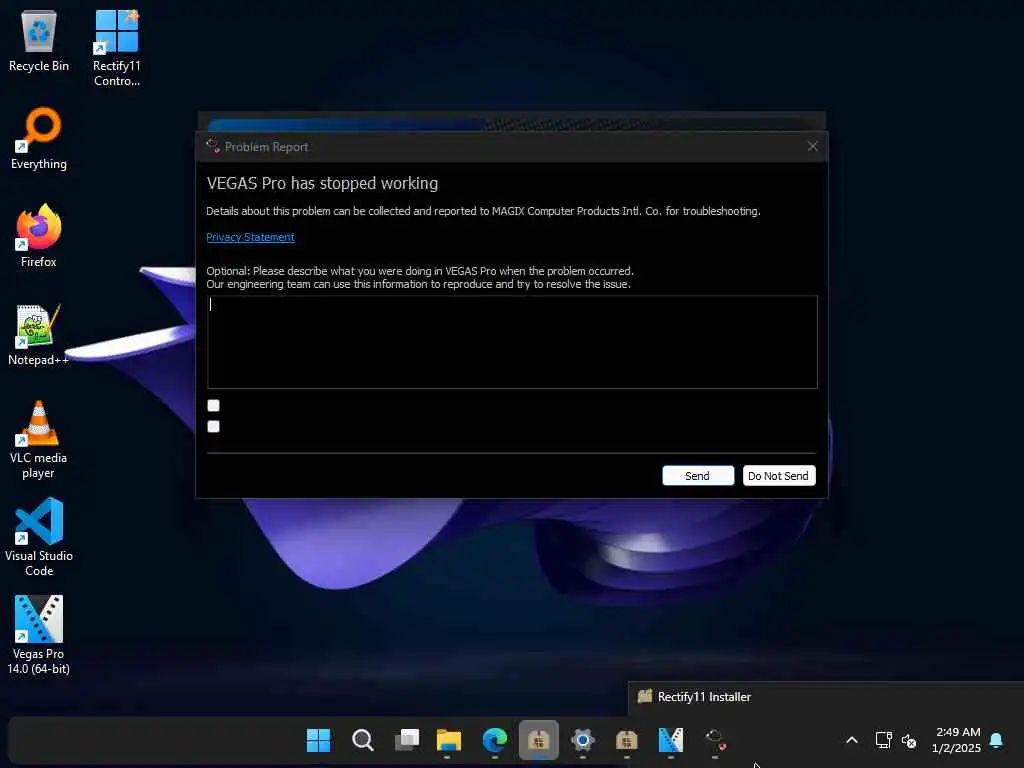Select the Problem Report taskbar icon
The image size is (1024, 768).
[x=715, y=740]
